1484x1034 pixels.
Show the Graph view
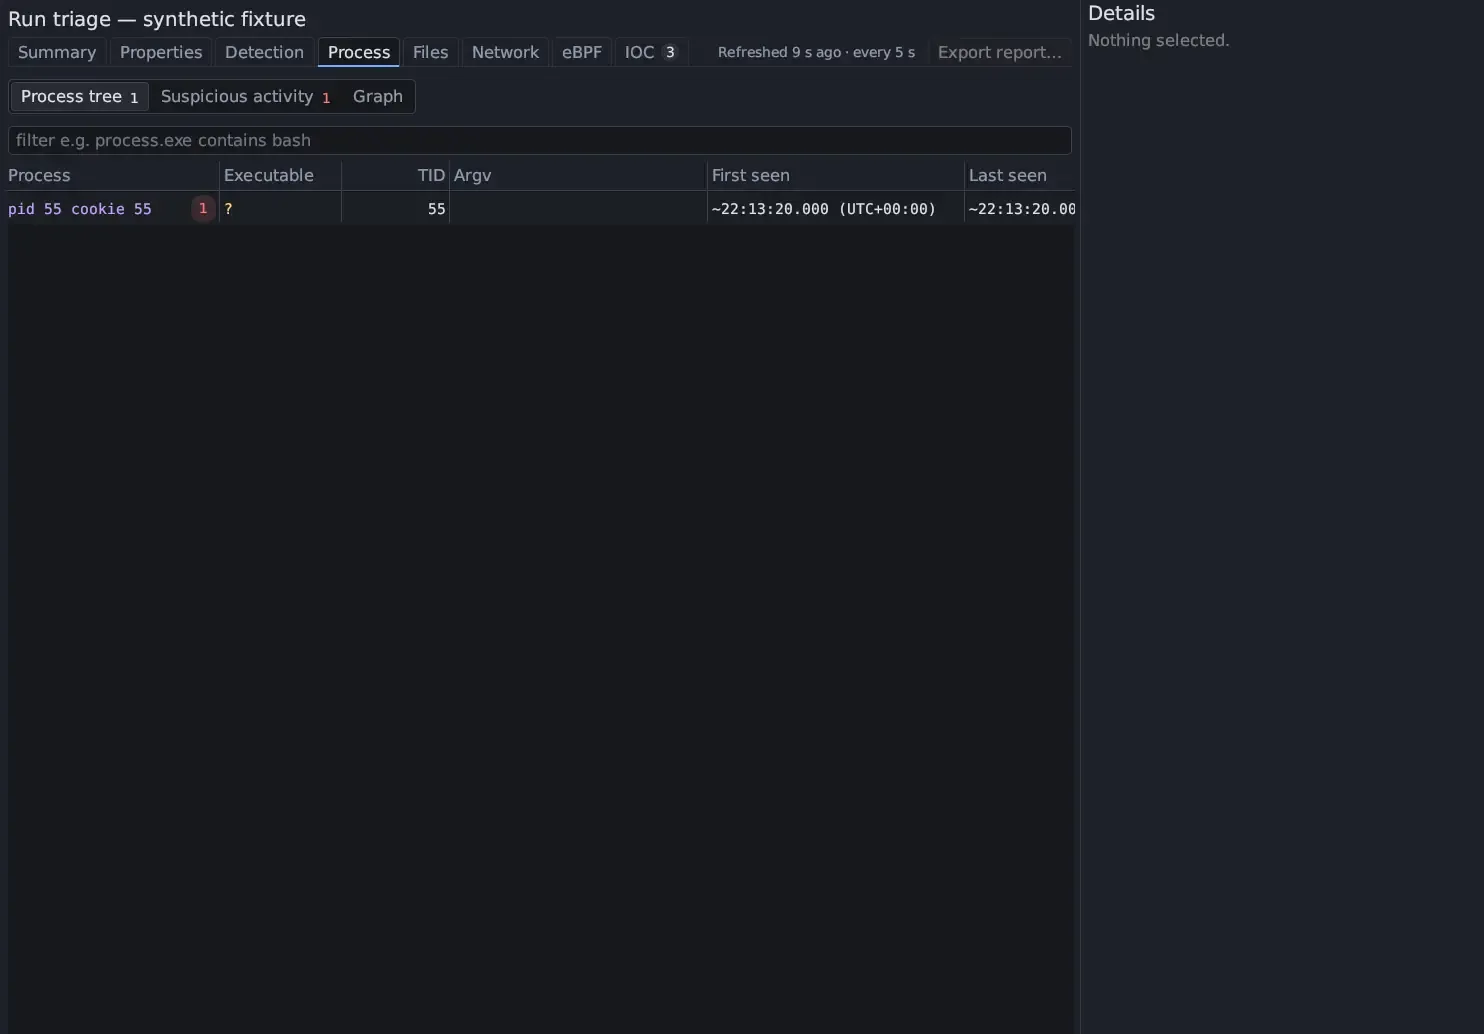(378, 97)
